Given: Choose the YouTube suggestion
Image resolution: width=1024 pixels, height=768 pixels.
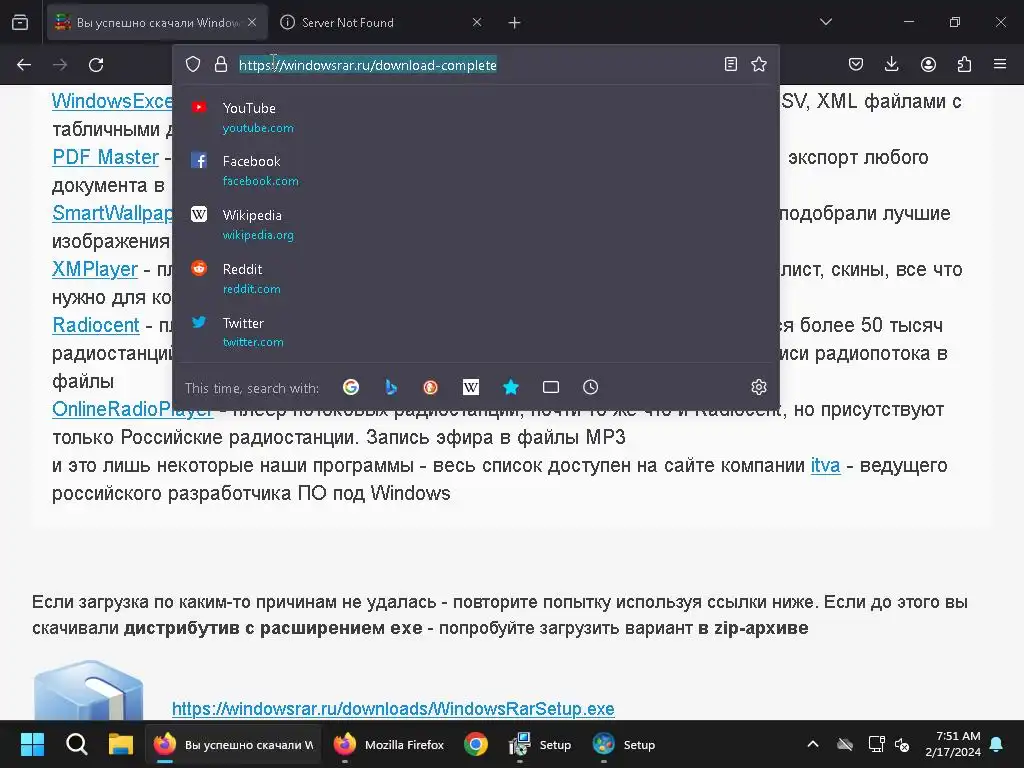Looking at the screenshot, I should 475,118.
